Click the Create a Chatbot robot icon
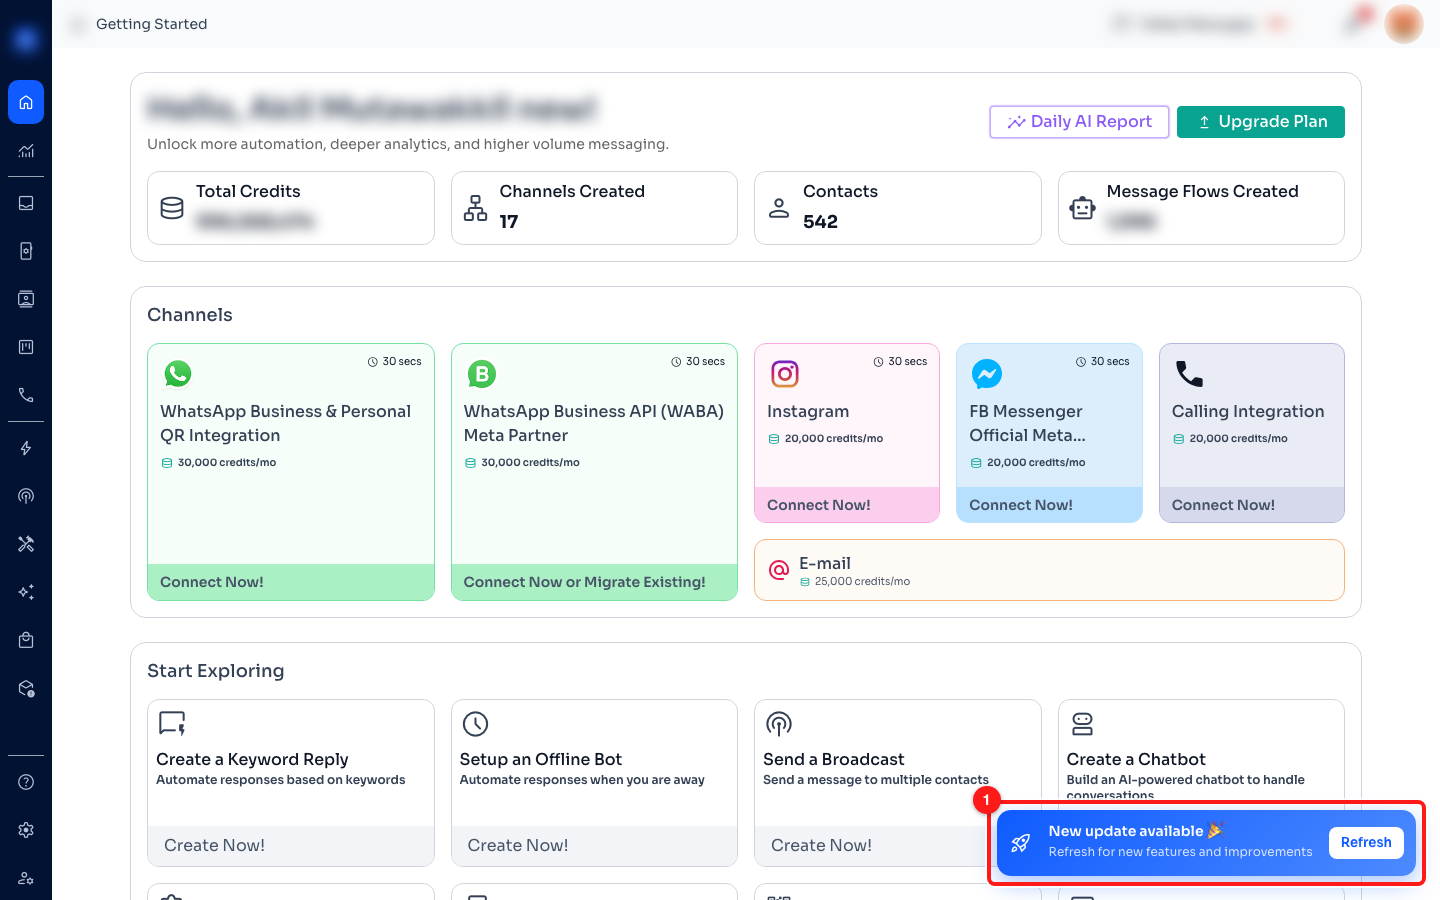The width and height of the screenshot is (1440, 900). point(1082,724)
